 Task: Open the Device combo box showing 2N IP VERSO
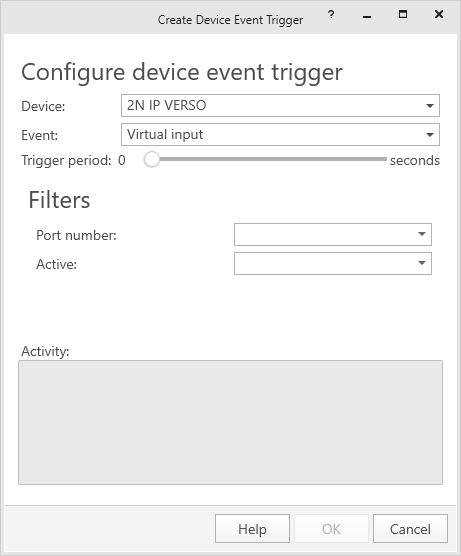(x=280, y=105)
